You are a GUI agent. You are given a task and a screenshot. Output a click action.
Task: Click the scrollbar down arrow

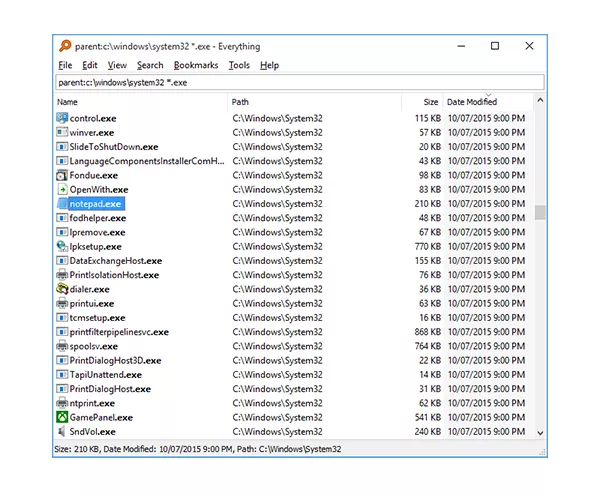pyautogui.click(x=540, y=433)
